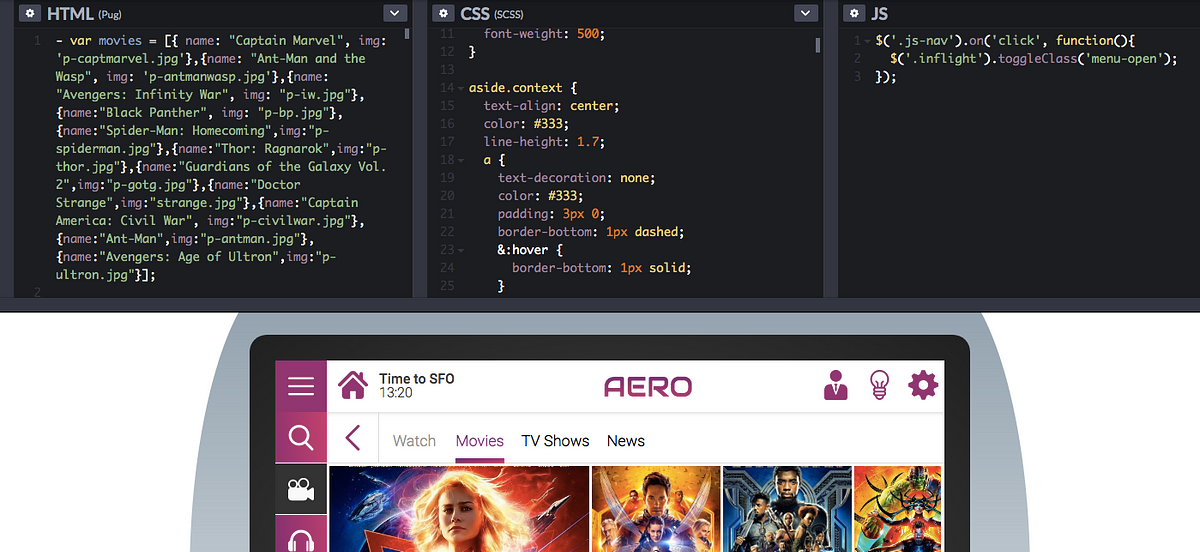Go to the home icon
1200x552 pixels.
[x=352, y=385]
